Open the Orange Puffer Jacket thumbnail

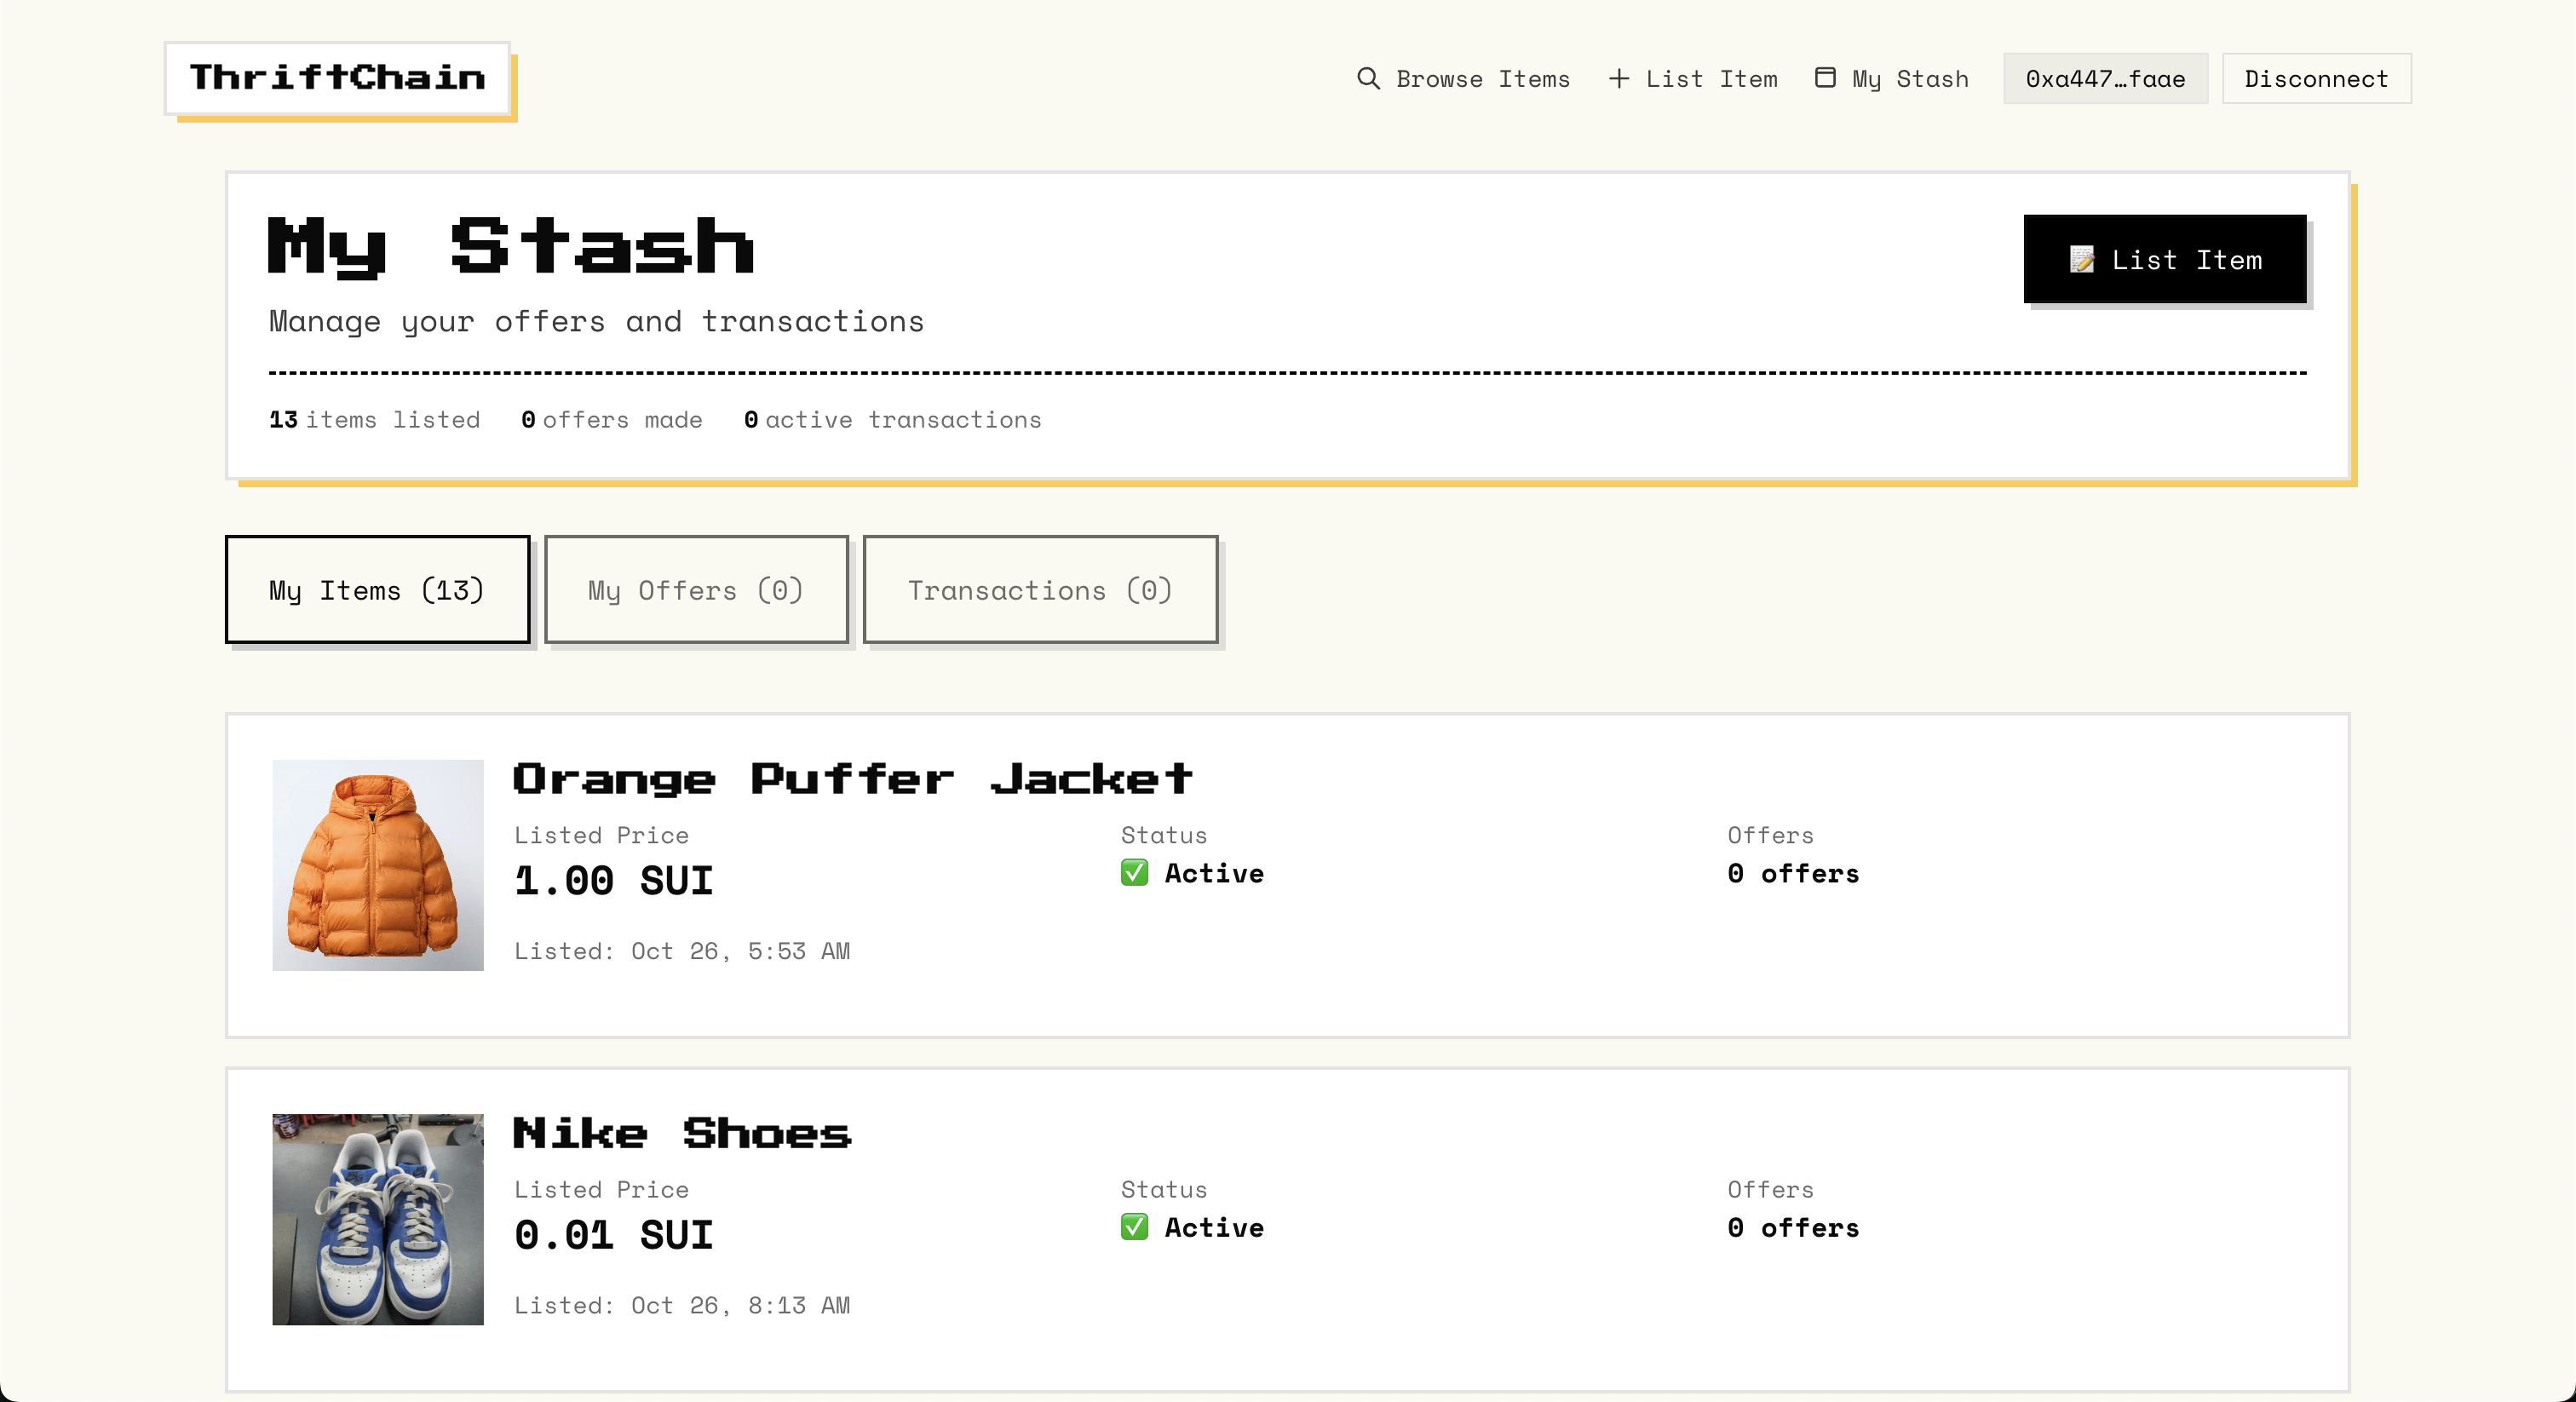[x=378, y=865]
